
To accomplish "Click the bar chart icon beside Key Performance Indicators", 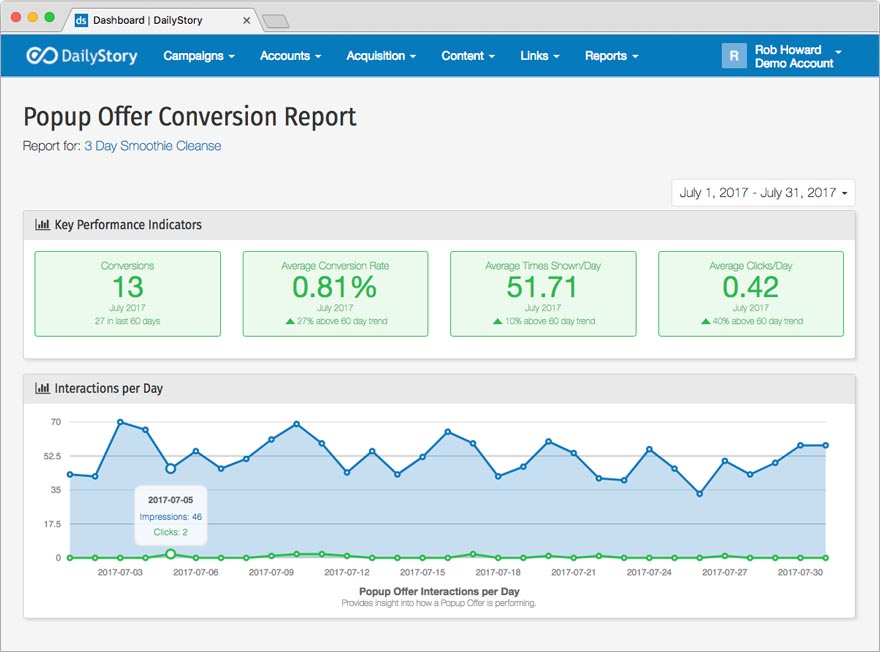I will 42,225.
